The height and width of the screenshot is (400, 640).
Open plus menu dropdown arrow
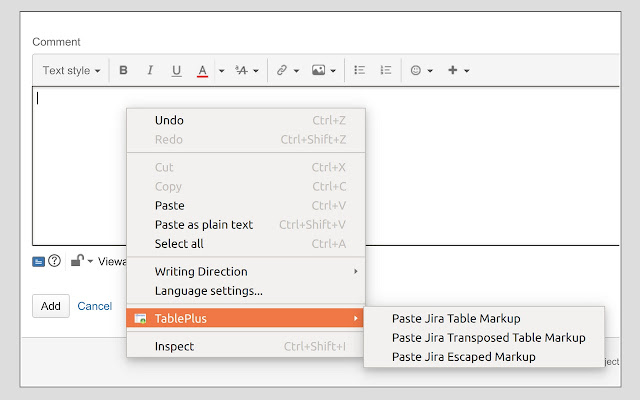[467, 71]
